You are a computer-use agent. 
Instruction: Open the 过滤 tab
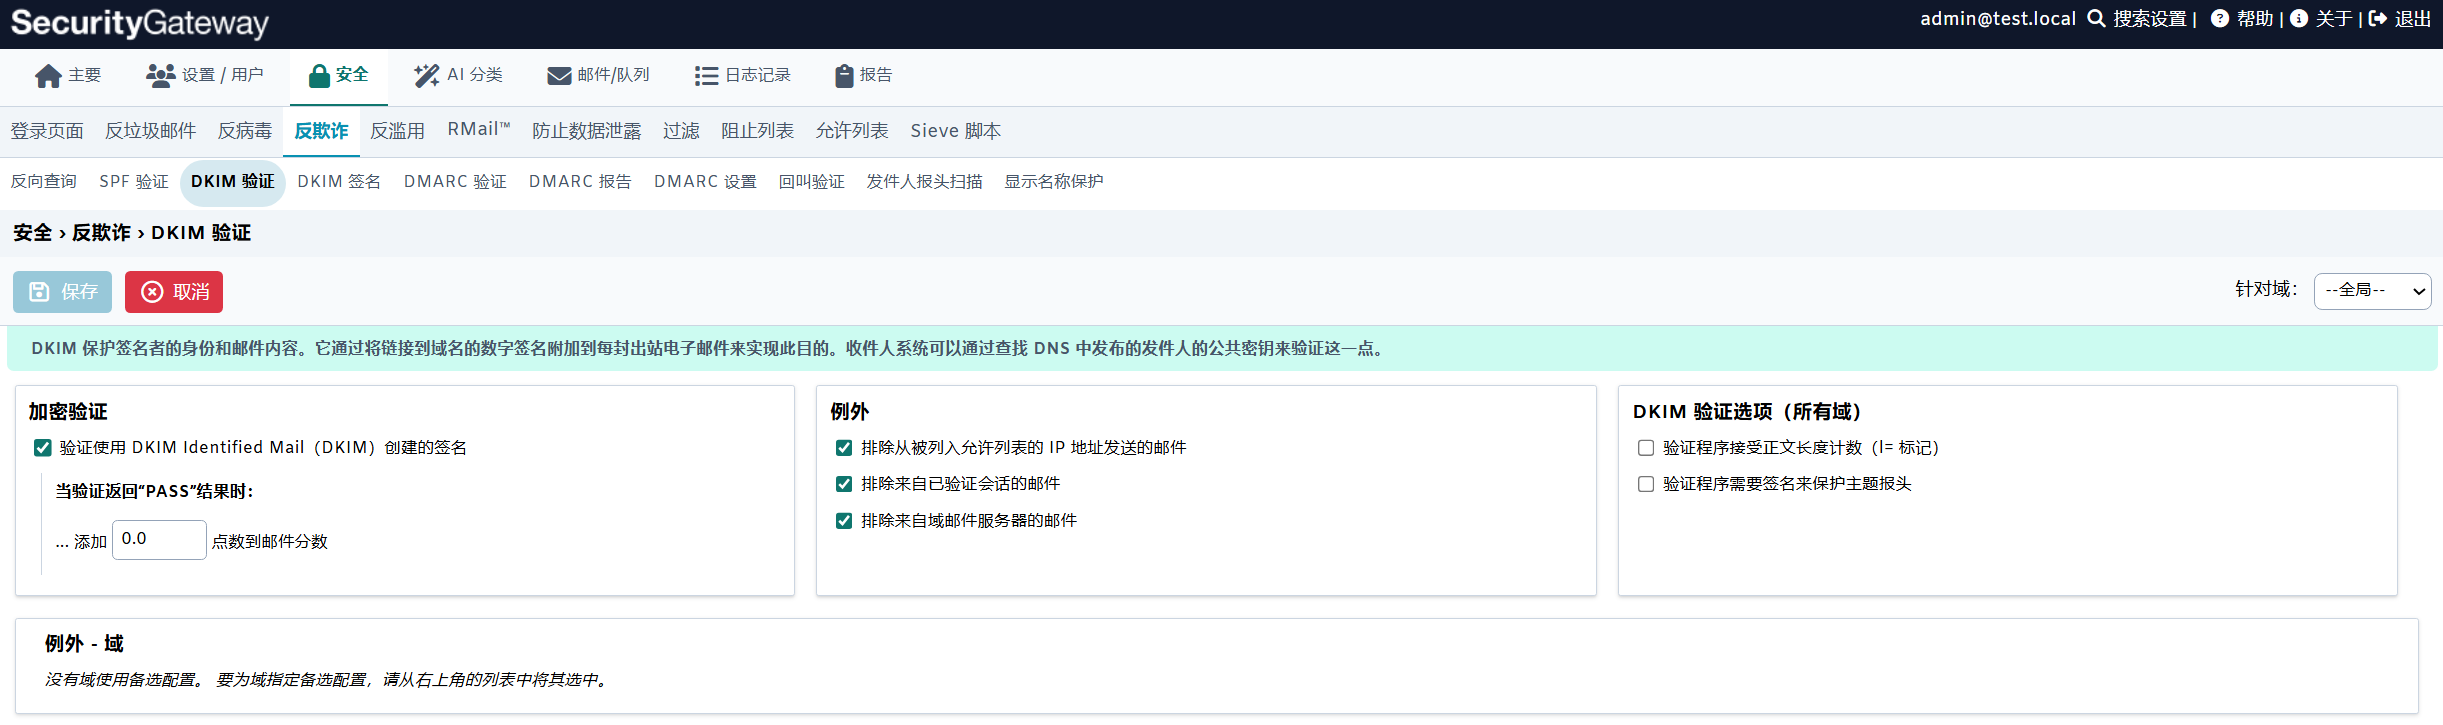tap(681, 131)
